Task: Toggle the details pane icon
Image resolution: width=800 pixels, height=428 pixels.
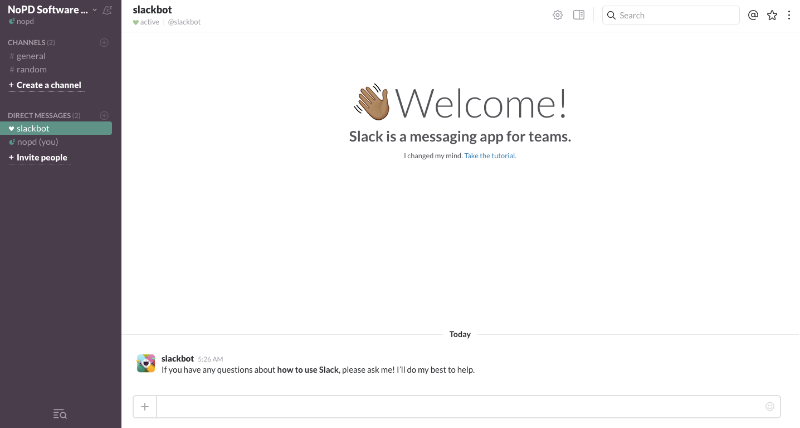Action: [579, 15]
